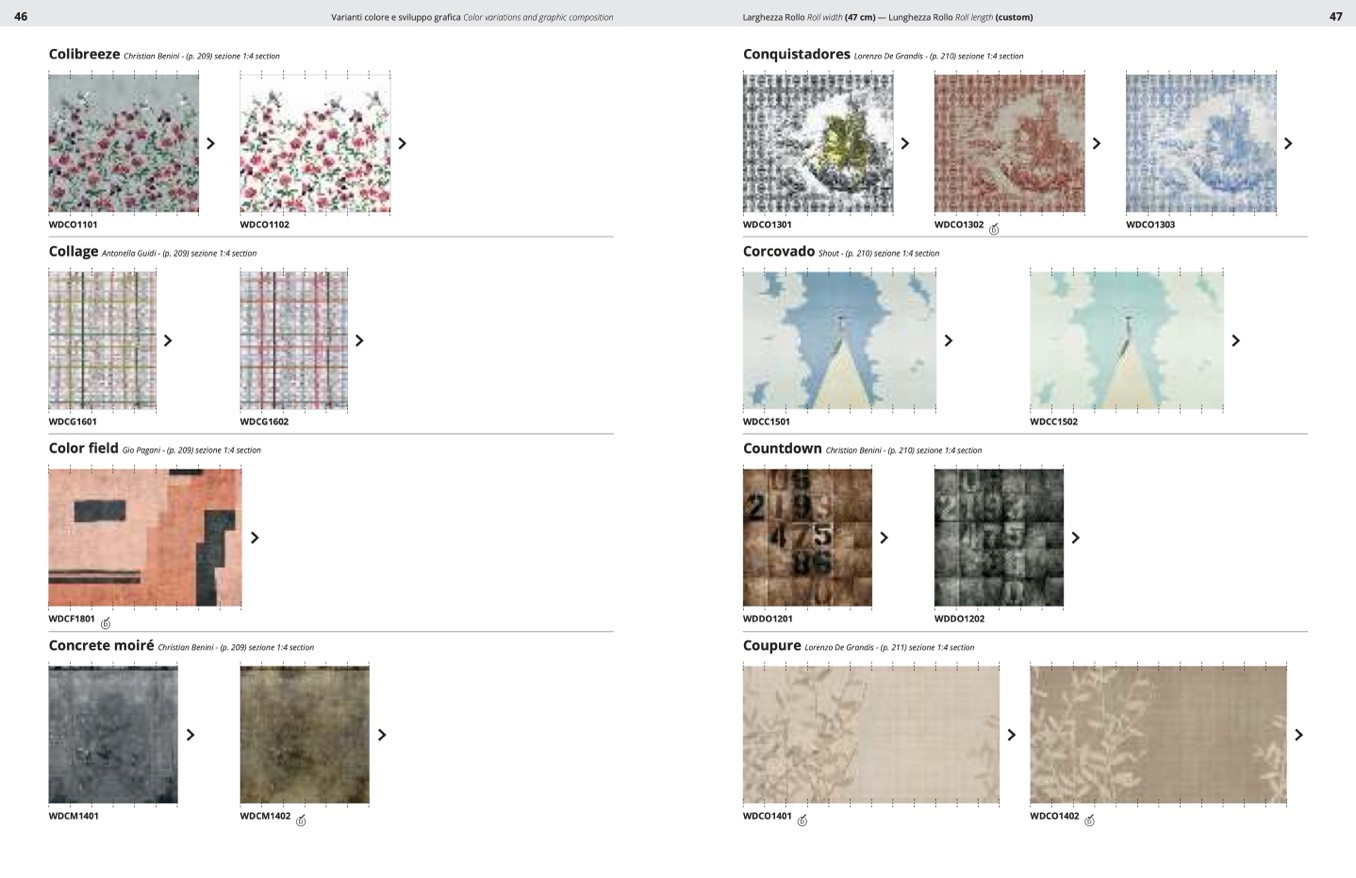Click page number 47 in the header
Image resolution: width=1356 pixels, height=878 pixels.
(1335, 16)
